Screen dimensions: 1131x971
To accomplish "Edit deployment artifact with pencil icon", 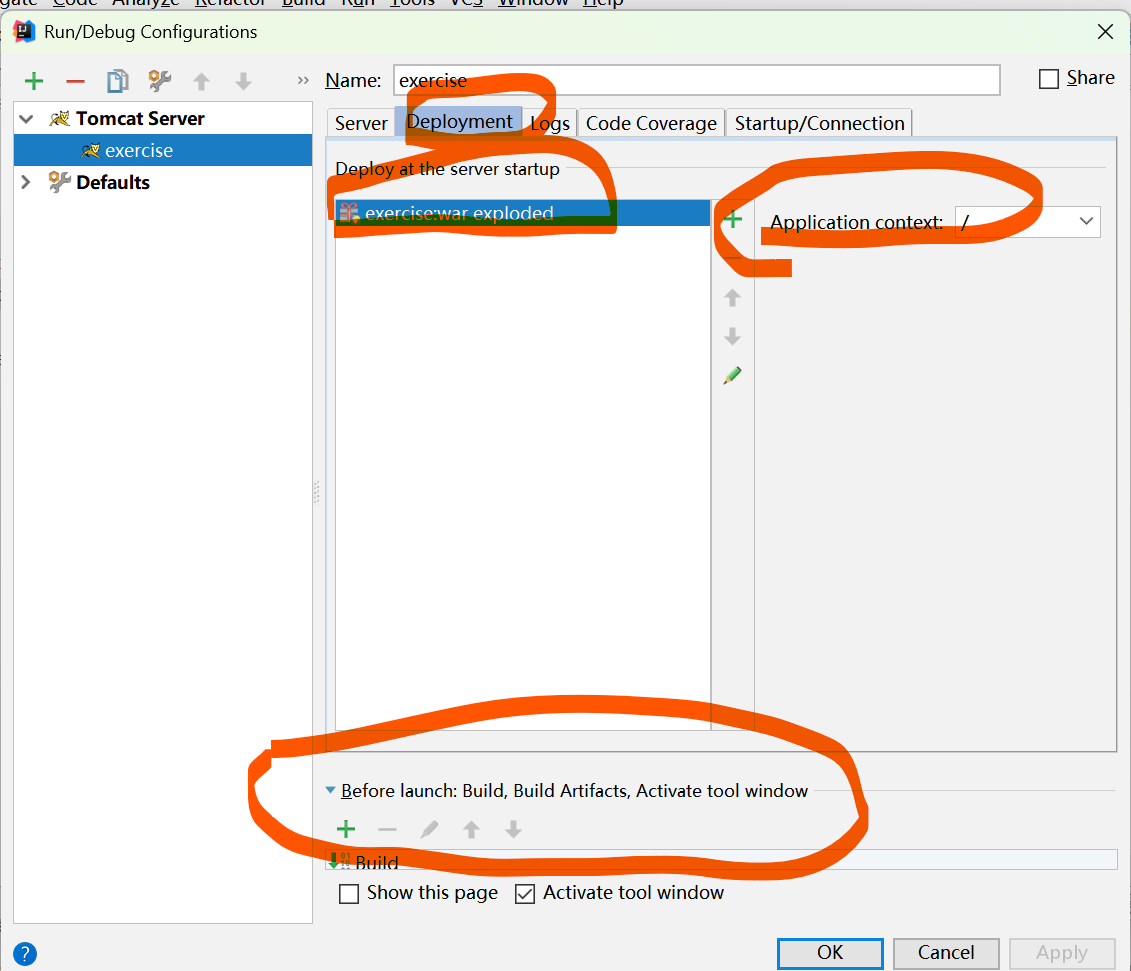I will [x=732, y=375].
